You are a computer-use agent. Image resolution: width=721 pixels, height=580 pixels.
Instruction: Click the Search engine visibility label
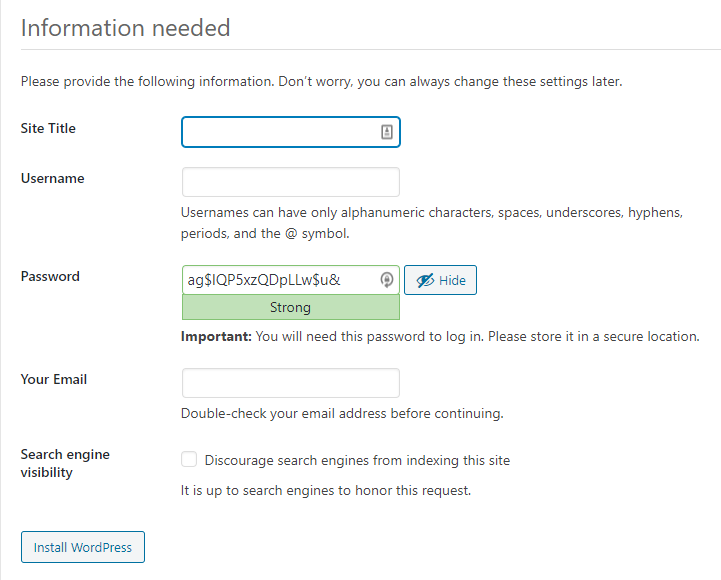[x=65, y=463]
